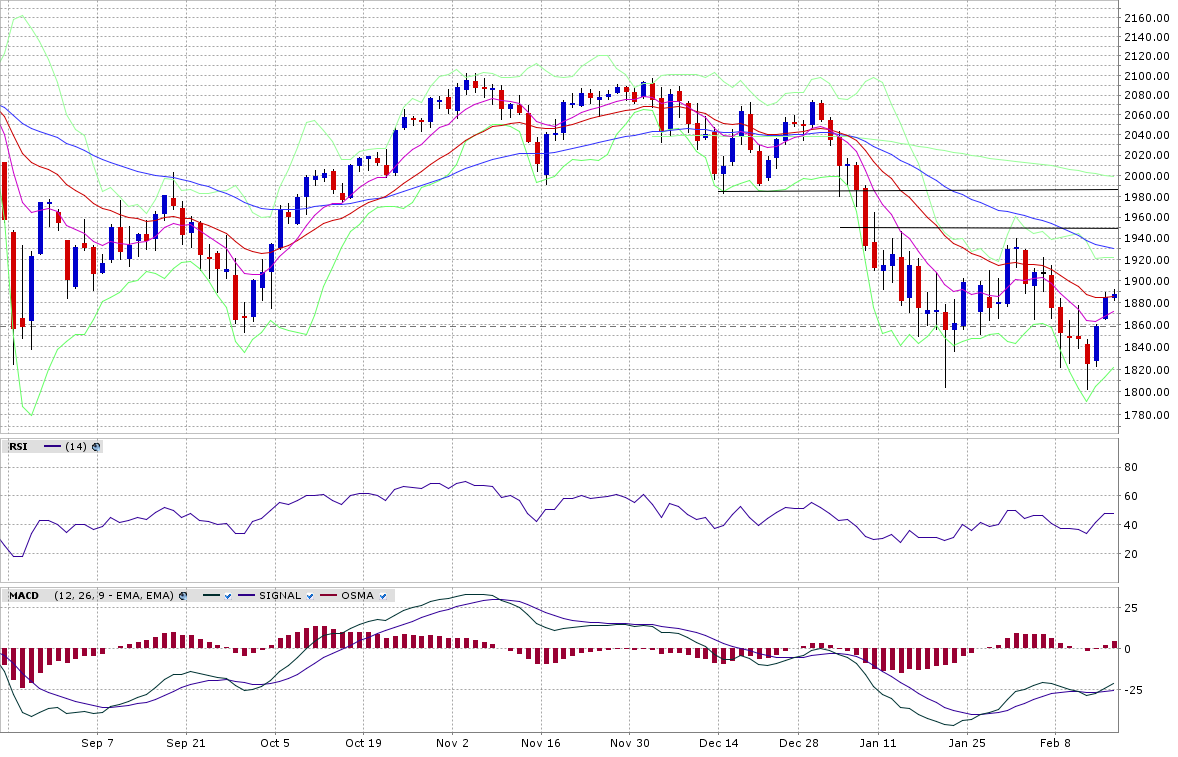This screenshot has height=757, width=1178.
Task: Open MACD indicator settings globe icon
Action: 183,596
